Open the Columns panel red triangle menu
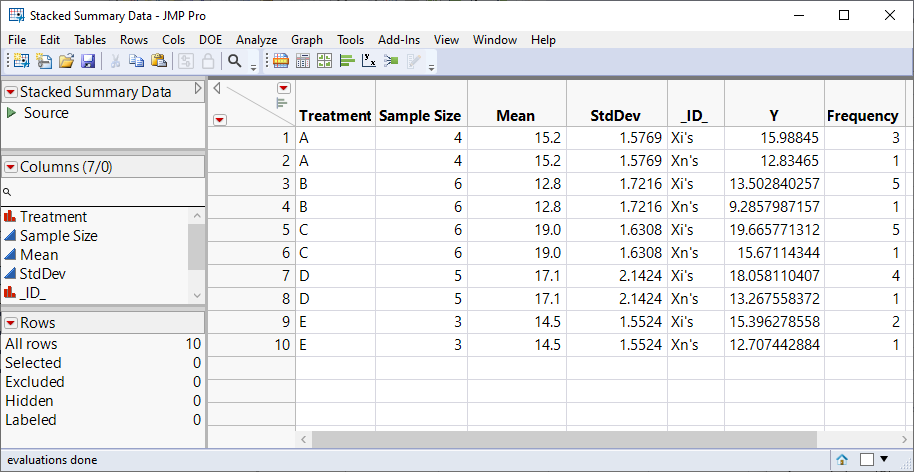 11,167
